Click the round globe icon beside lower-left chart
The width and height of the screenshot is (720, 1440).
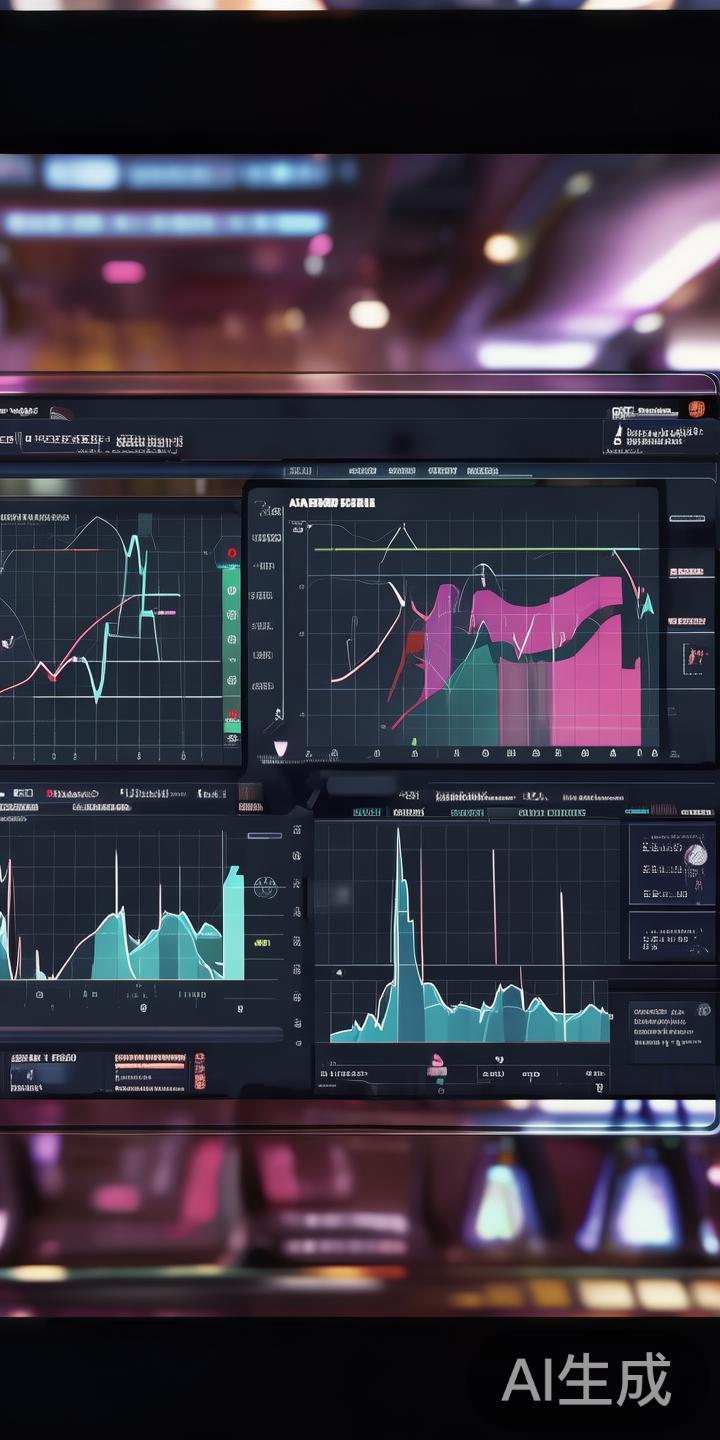[x=265, y=886]
